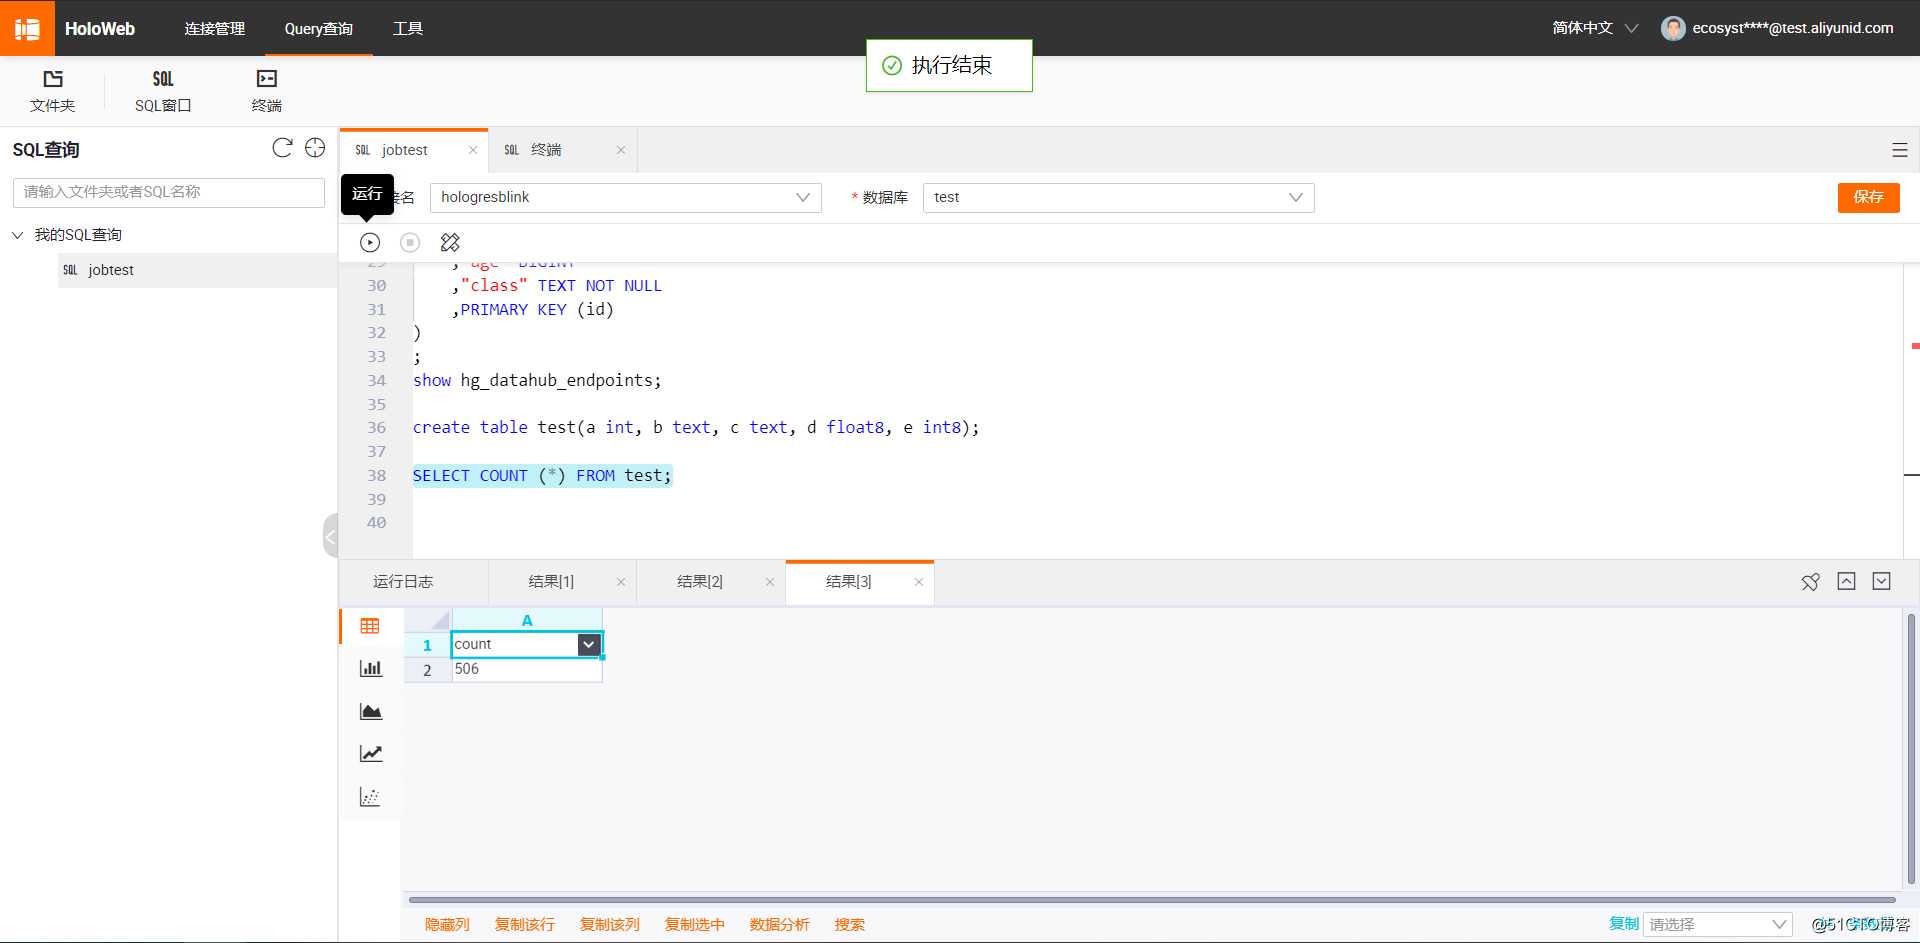Click the 复制 link near 请选择

coord(1624,924)
